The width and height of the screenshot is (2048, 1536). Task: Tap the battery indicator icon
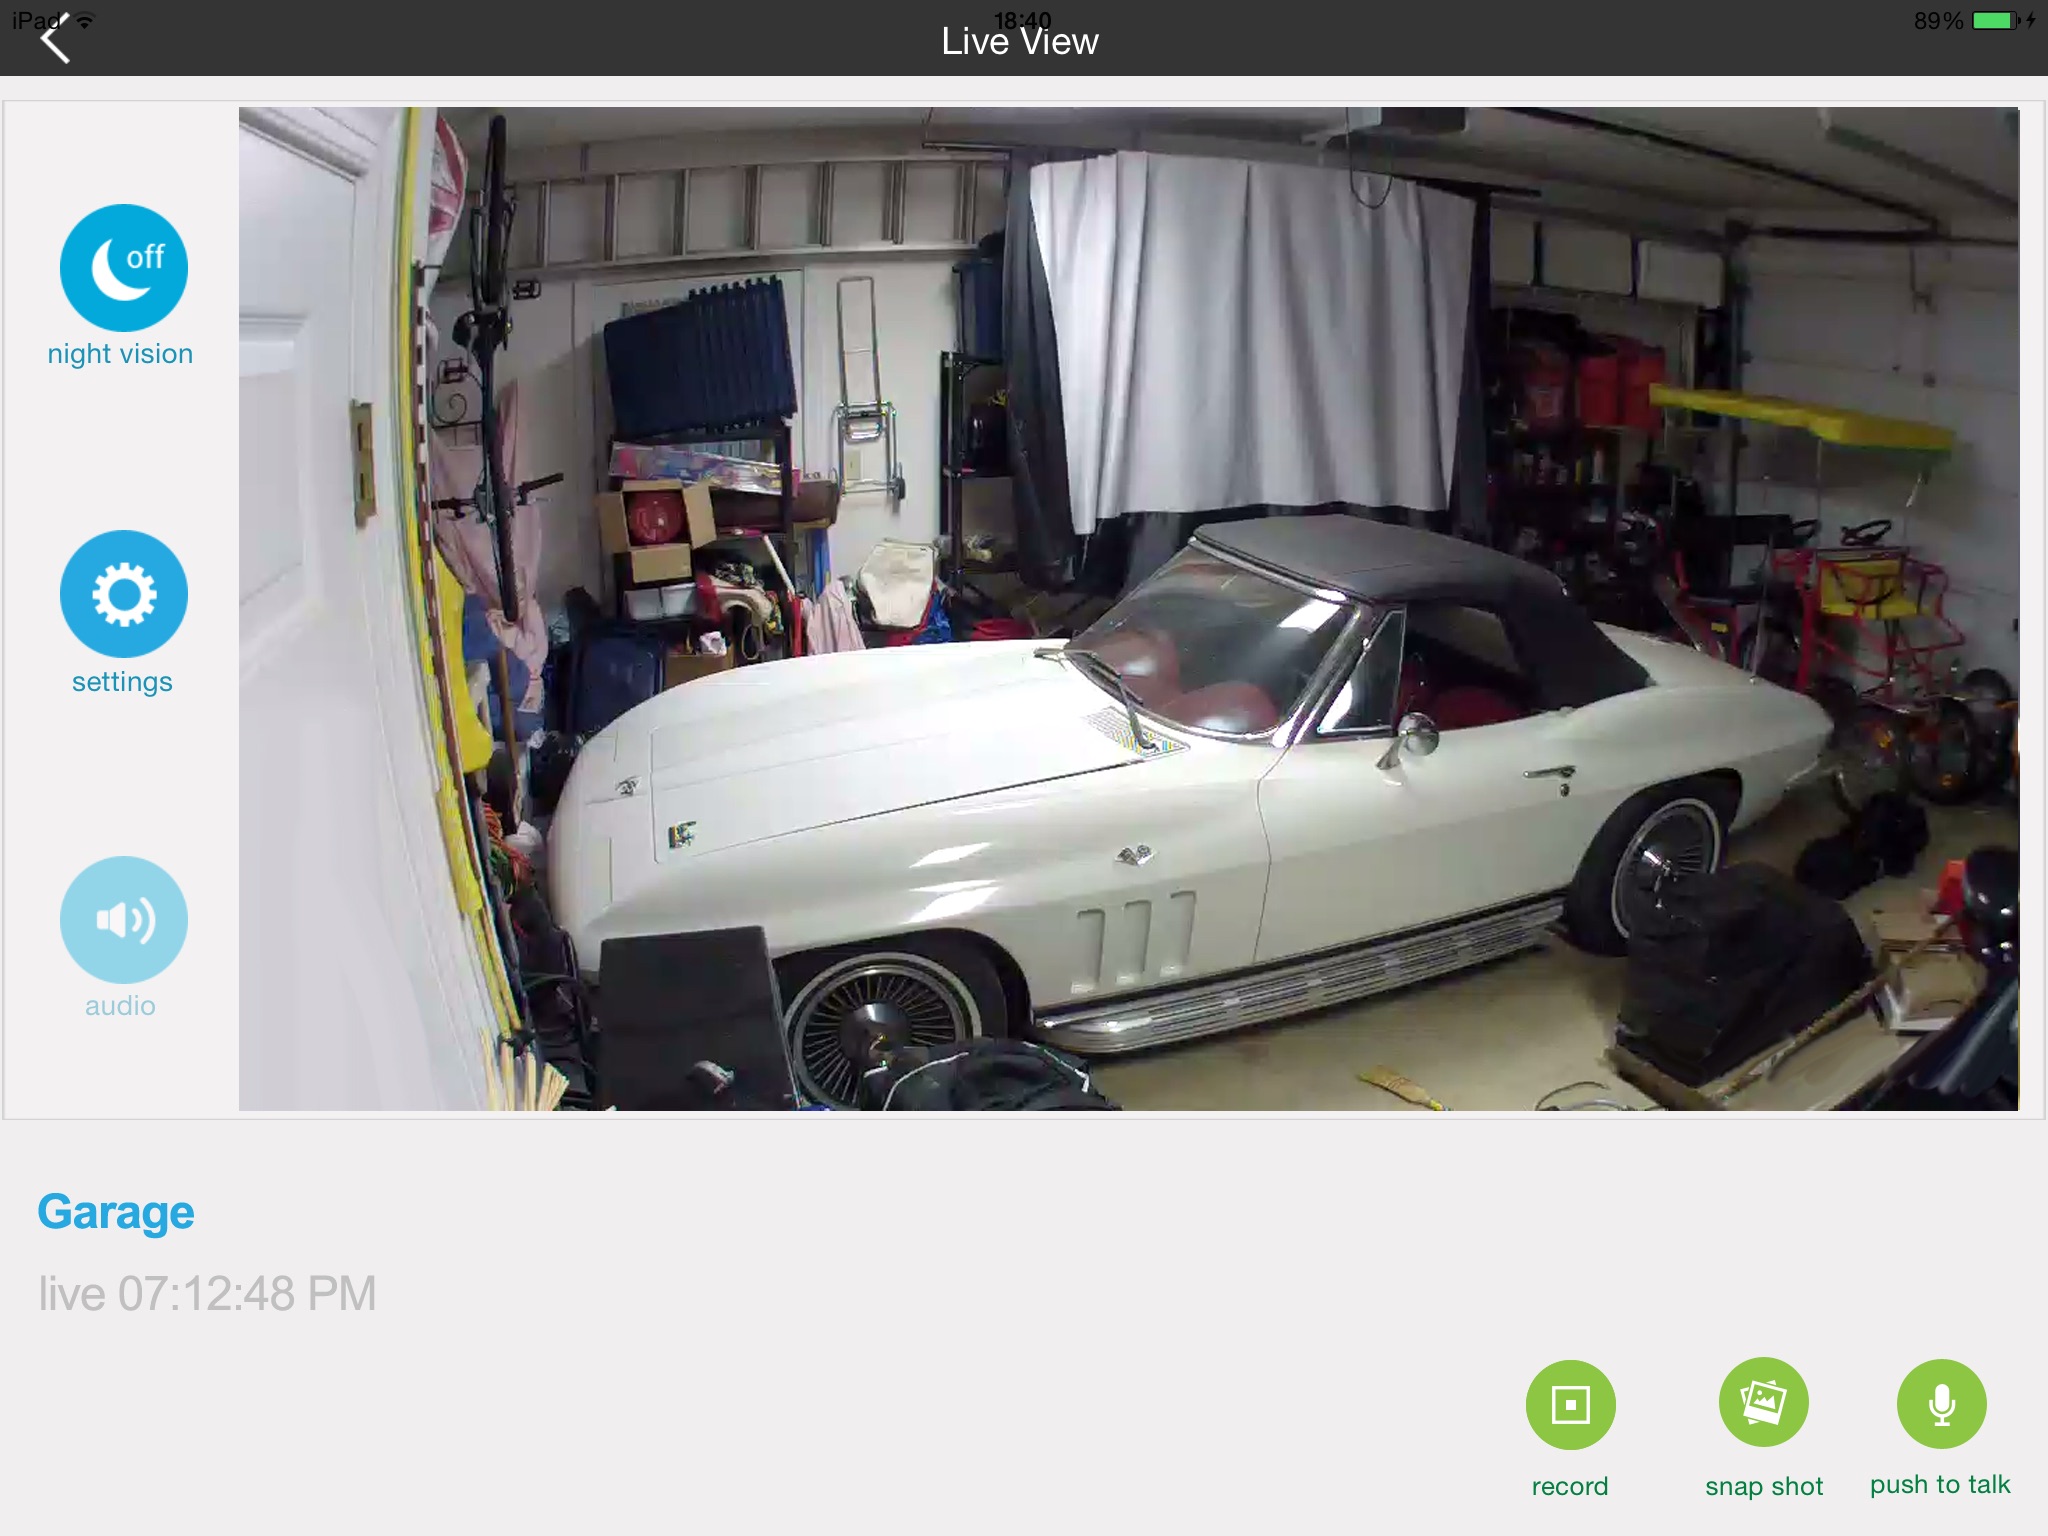(x=1995, y=20)
